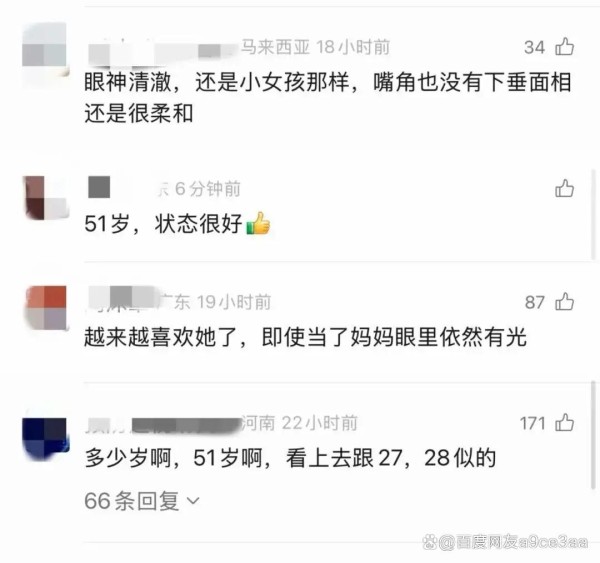Click the chevron next to 66条回复
The height and width of the screenshot is (563, 600).
coord(193,501)
